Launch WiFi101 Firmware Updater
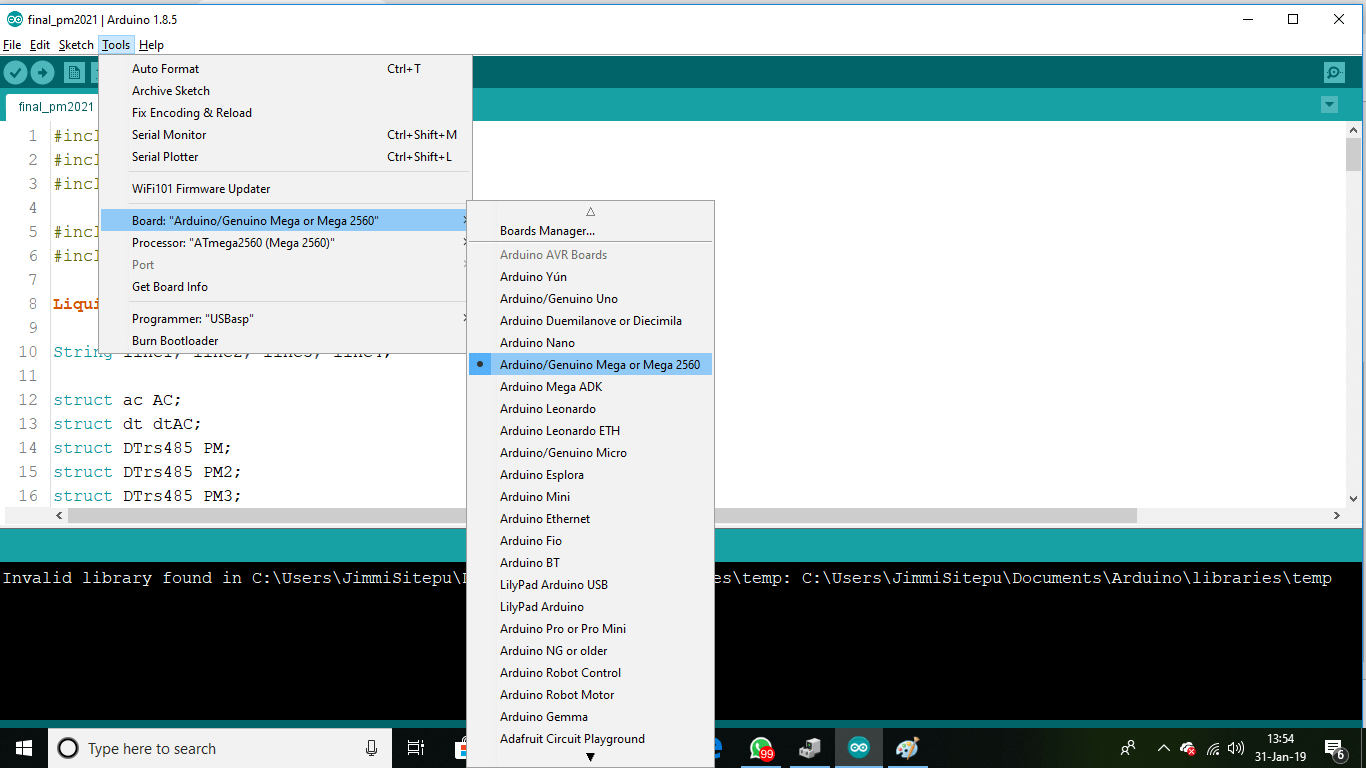 pyautogui.click(x=286, y=189)
